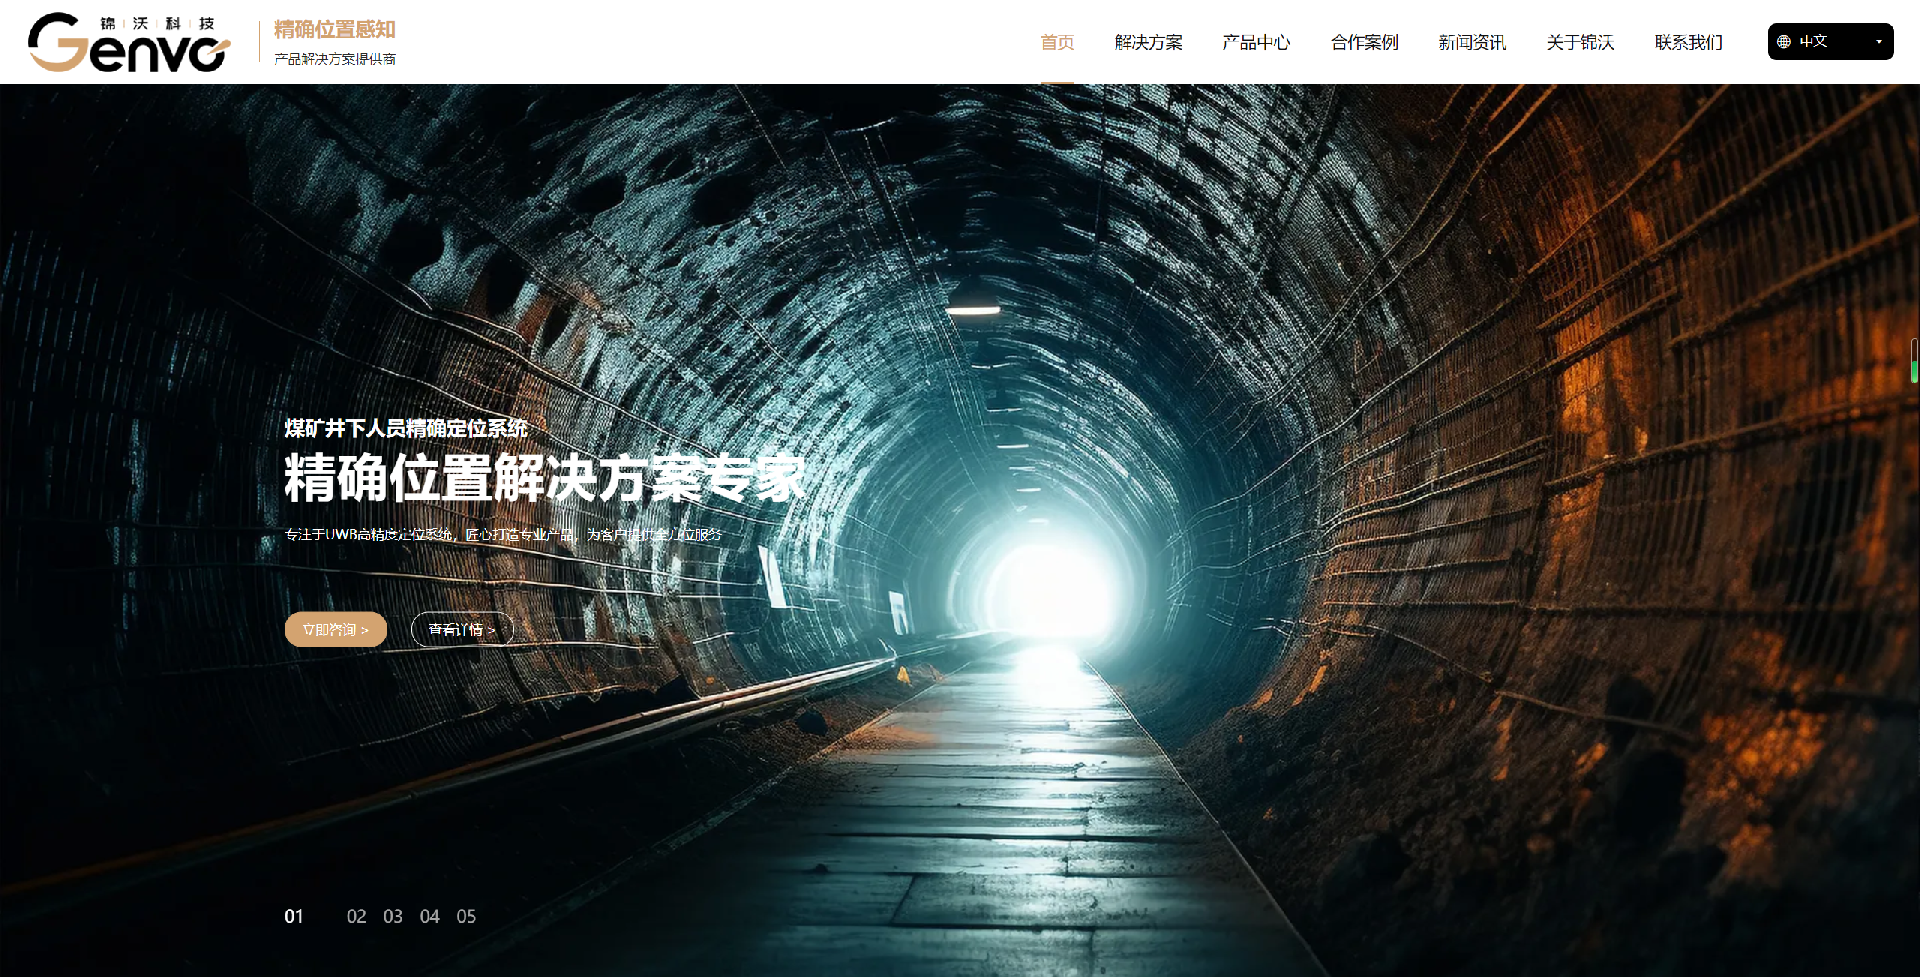This screenshot has width=1920, height=977.
Task: Click the 精确位置感知 slogan beside the logo
Action: [335, 30]
